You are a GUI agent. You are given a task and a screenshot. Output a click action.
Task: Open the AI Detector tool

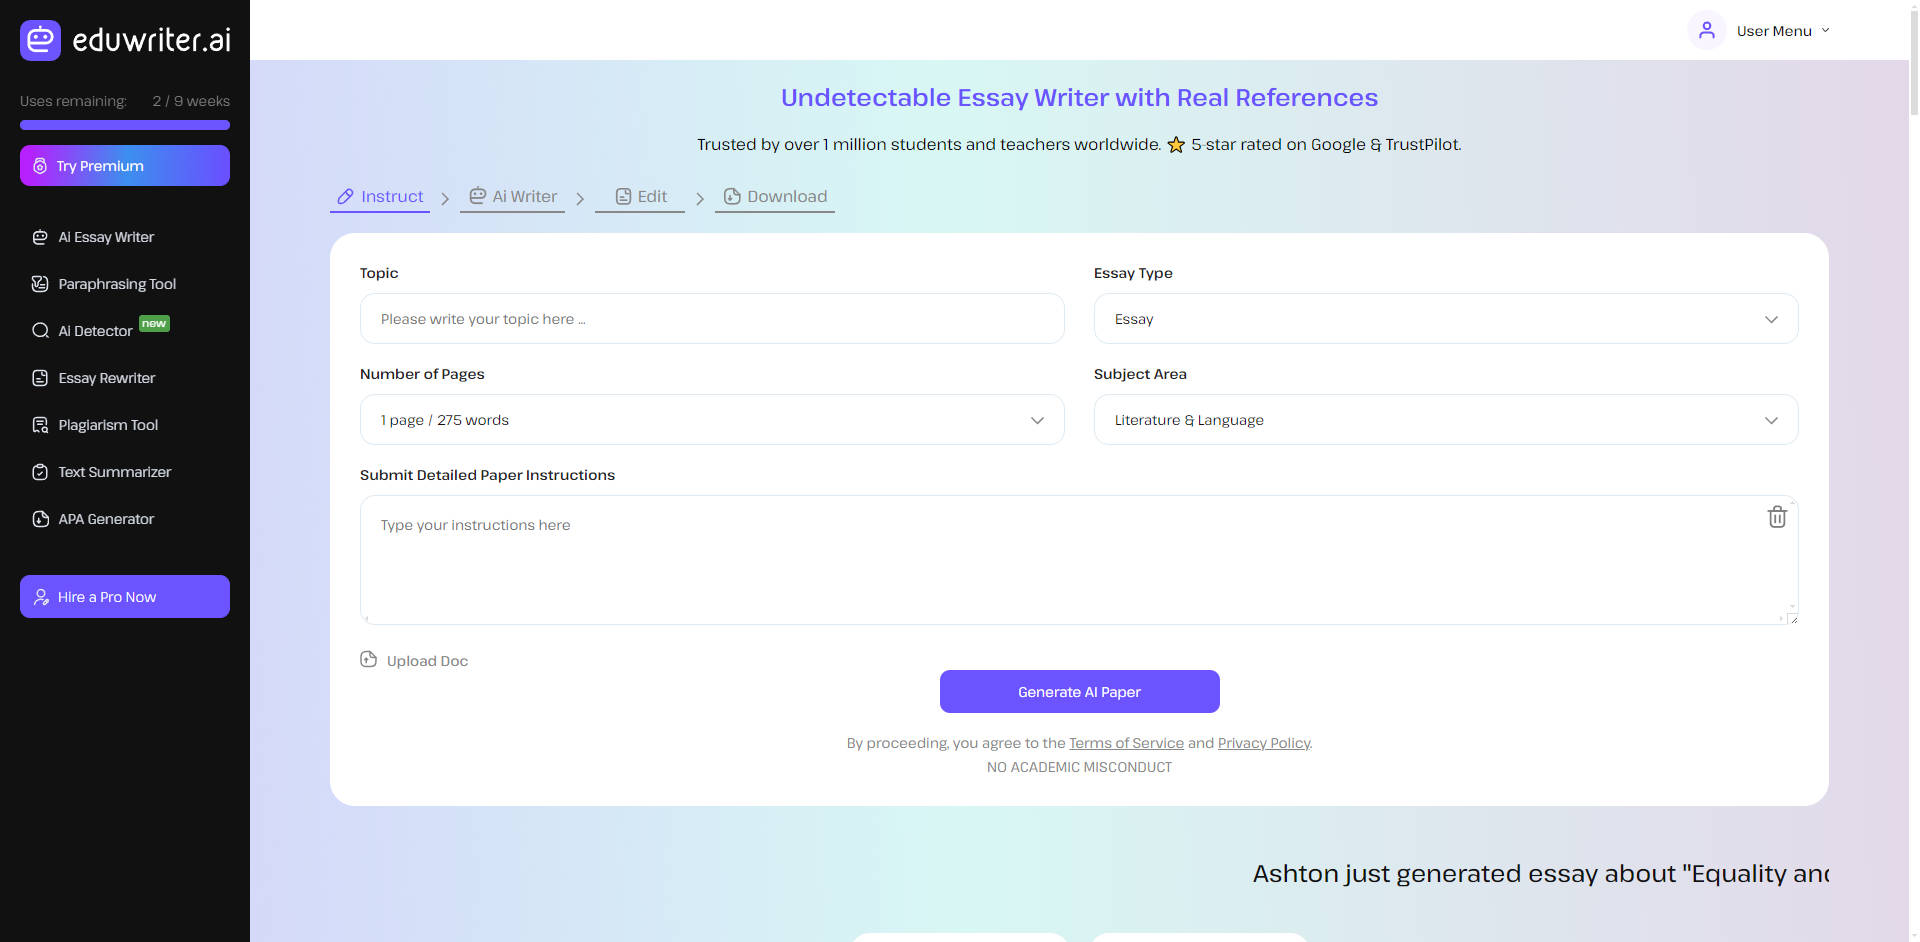[x=95, y=330]
